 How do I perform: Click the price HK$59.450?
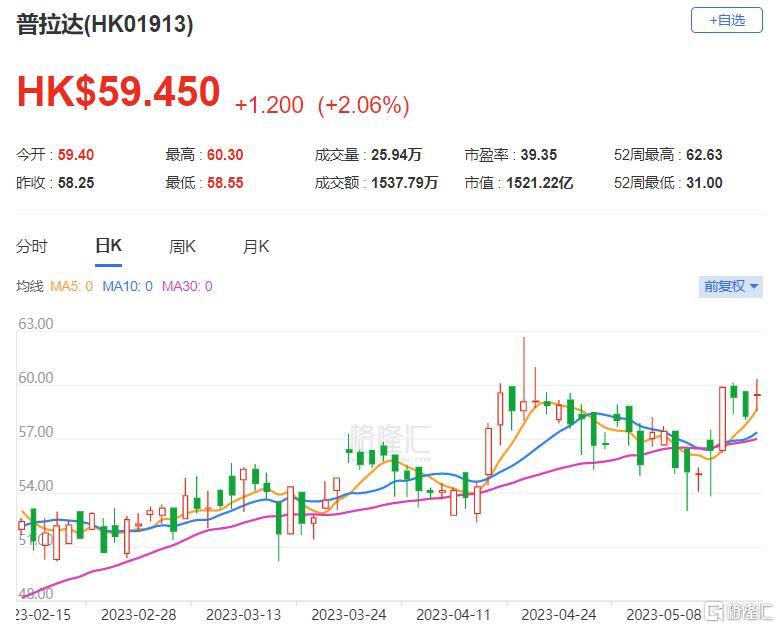click(118, 91)
